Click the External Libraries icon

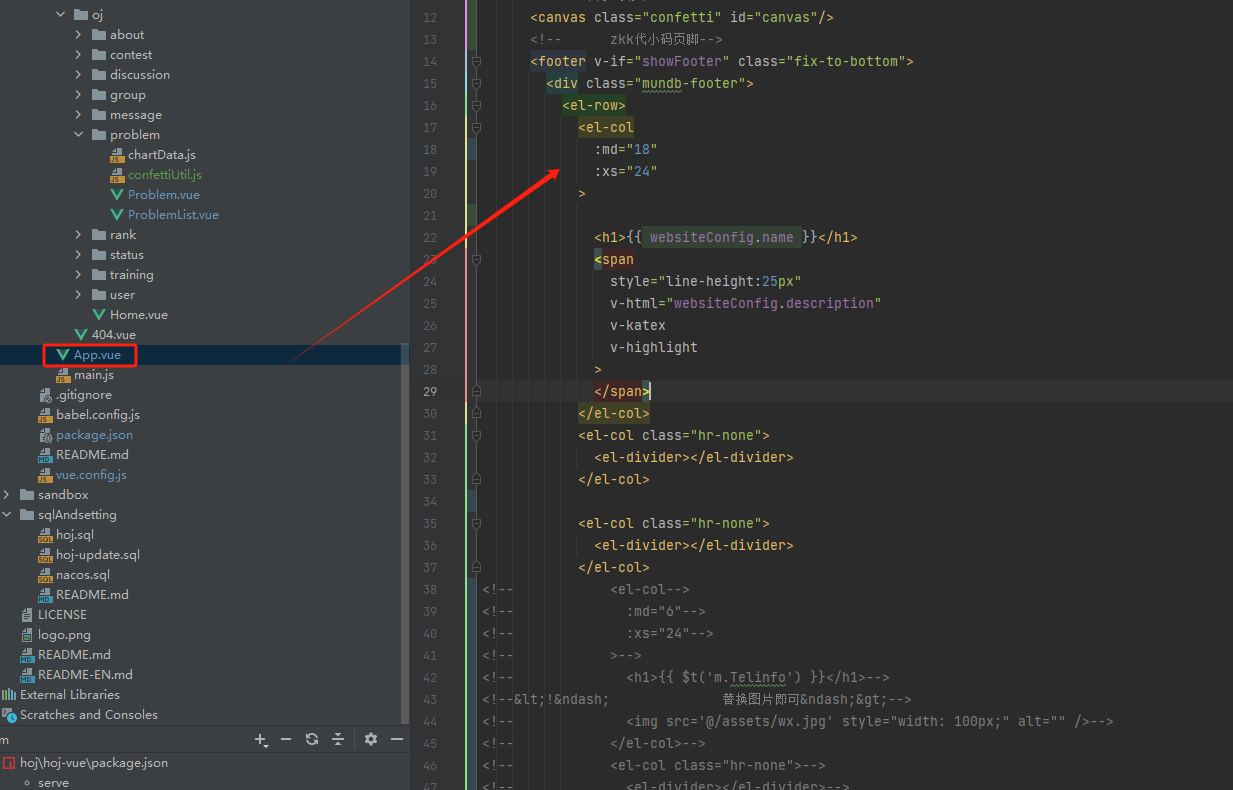(x=9, y=695)
